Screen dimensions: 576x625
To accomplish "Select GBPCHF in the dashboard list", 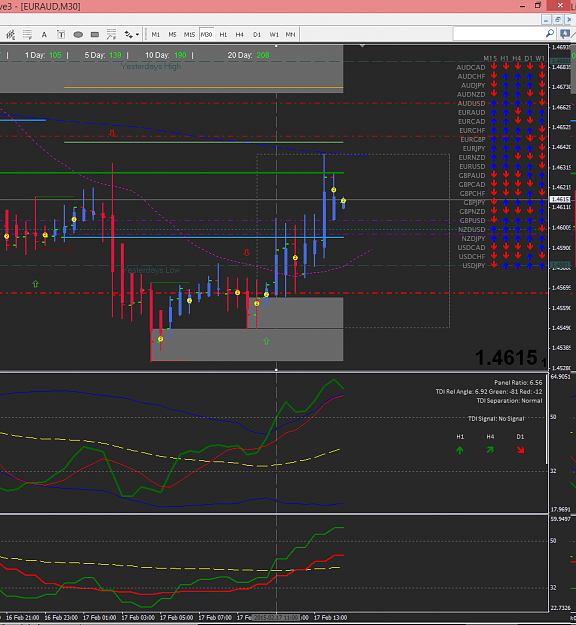I will [x=472, y=194].
